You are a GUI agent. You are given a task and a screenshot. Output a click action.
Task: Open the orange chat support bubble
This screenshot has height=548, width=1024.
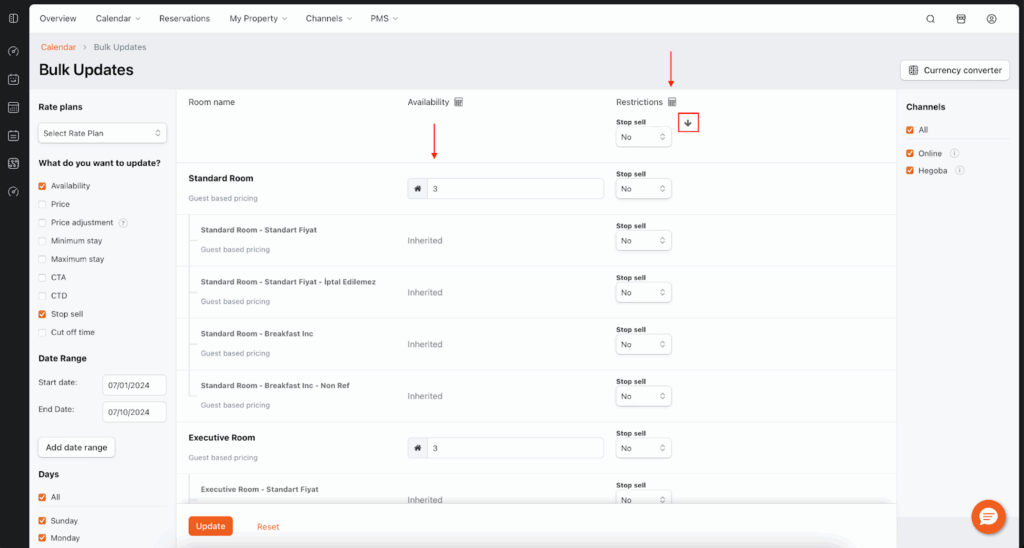(988, 516)
